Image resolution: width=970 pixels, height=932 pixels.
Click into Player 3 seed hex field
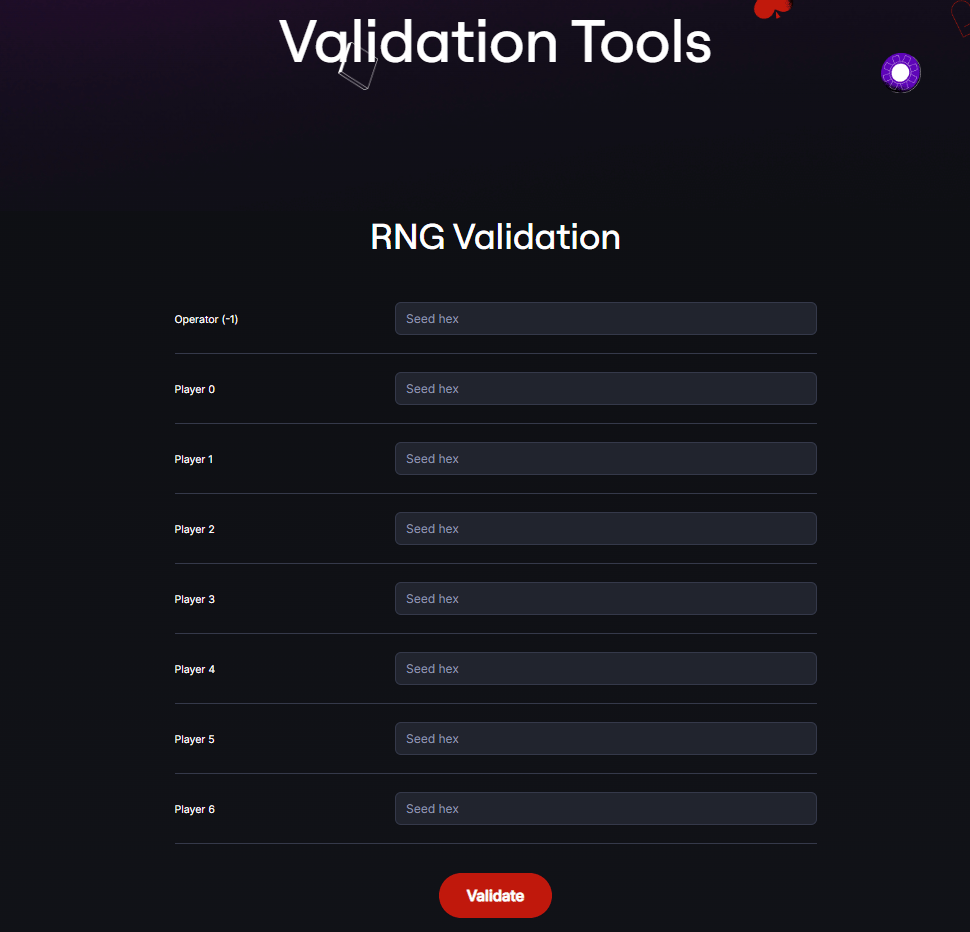(605, 599)
